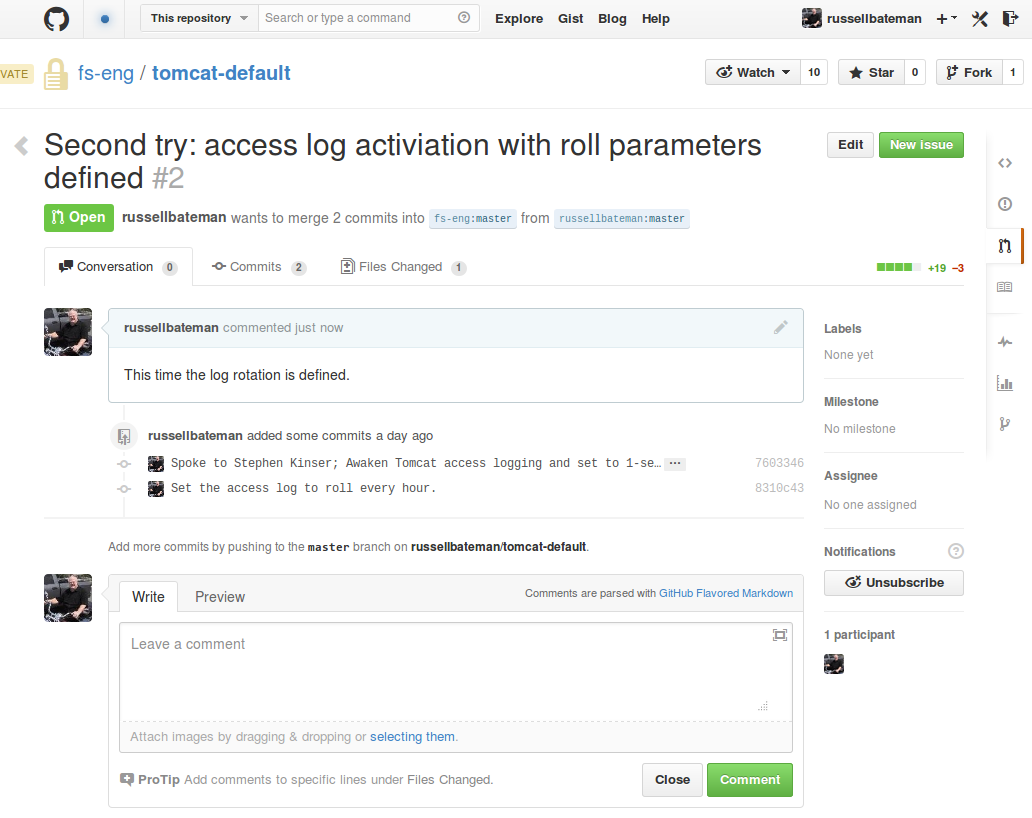Star the tomcat-default repository
Viewport: 1032px width, 818px height.
point(871,72)
